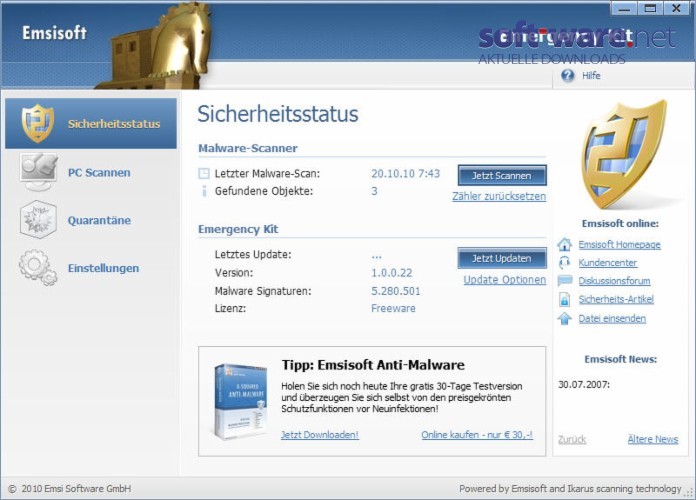Close the Emsisoft window
This screenshot has height=500, width=696.
click(676, 8)
